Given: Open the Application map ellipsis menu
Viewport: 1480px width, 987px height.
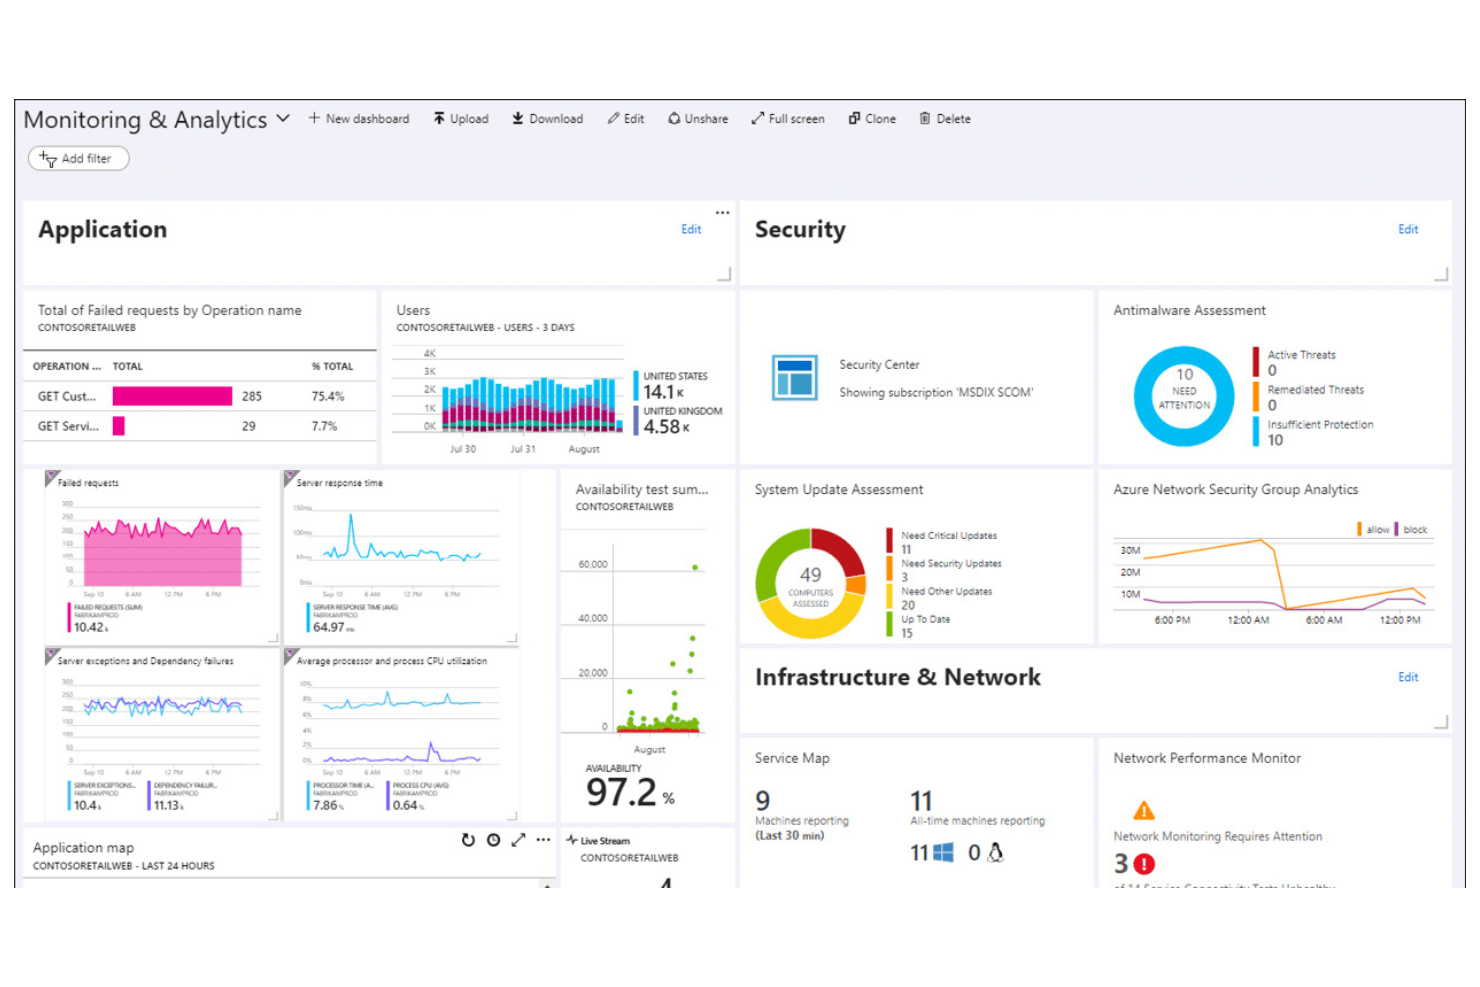Looking at the screenshot, I should (x=543, y=840).
